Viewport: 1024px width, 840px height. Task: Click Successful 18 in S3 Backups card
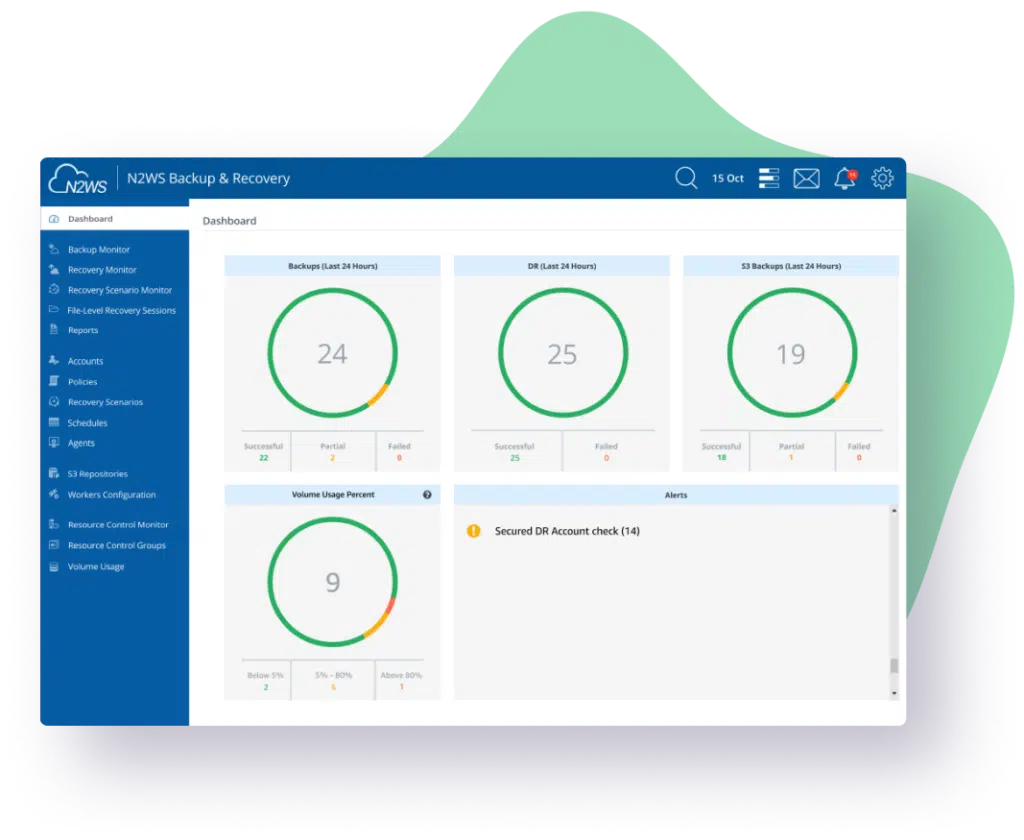[x=722, y=451]
